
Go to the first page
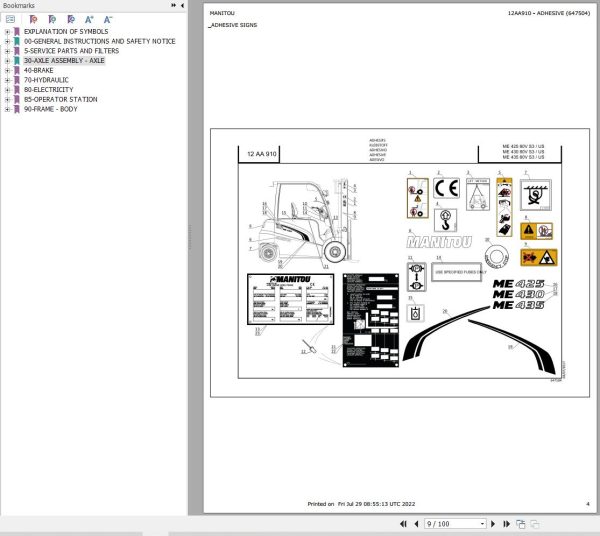[x=403, y=524]
